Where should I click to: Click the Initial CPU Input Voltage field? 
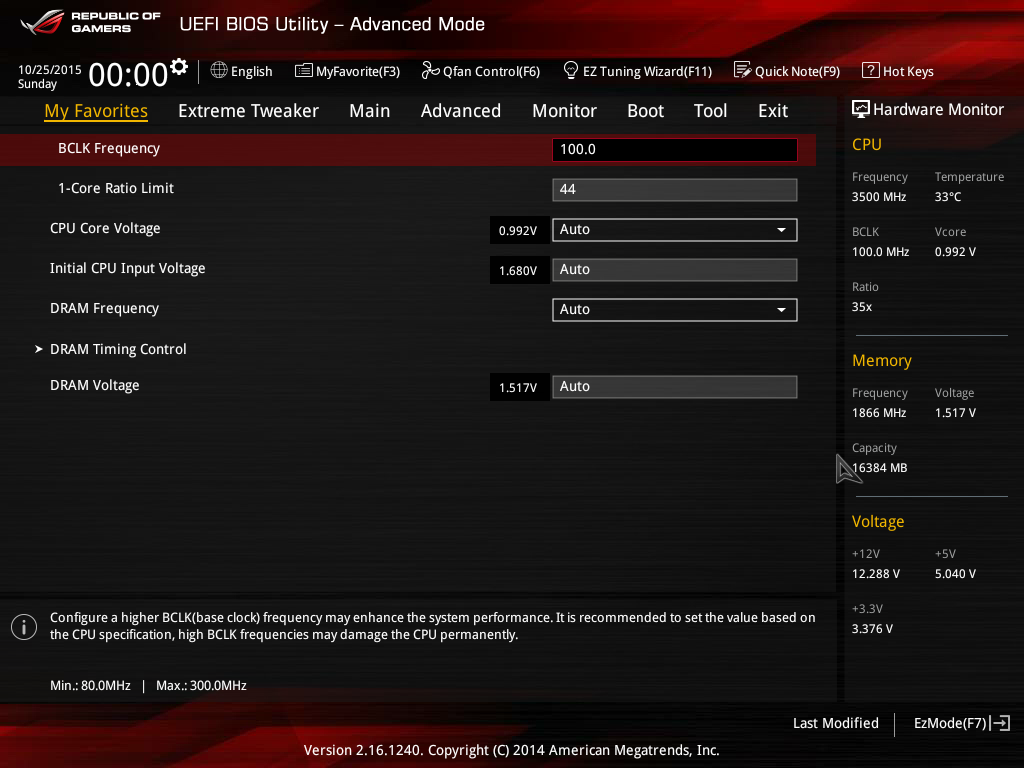coord(675,270)
